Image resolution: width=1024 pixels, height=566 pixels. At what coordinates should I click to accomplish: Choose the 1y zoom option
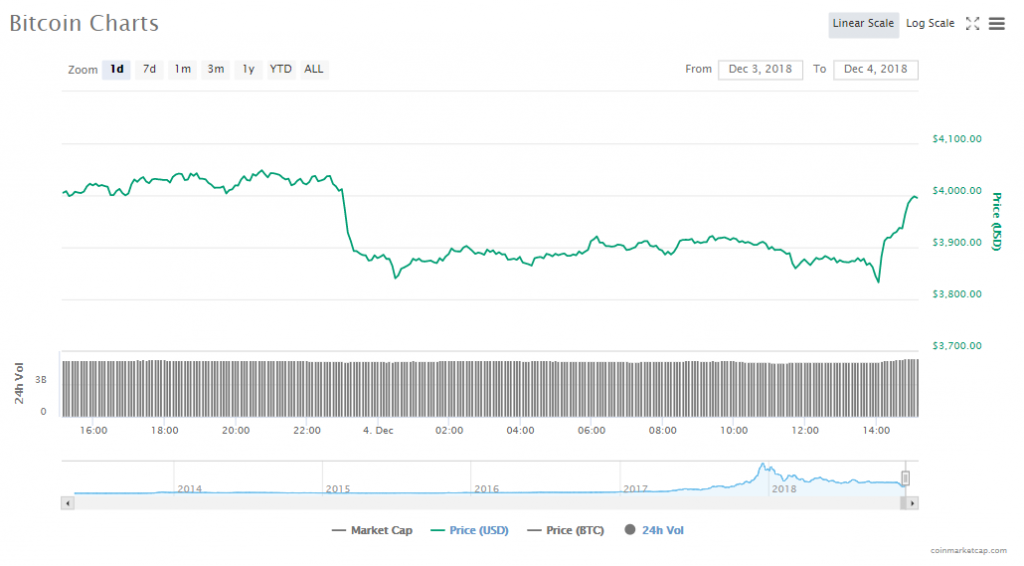[248, 69]
